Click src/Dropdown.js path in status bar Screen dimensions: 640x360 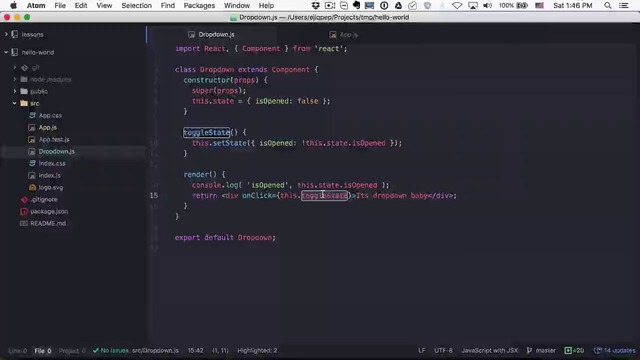coord(155,351)
